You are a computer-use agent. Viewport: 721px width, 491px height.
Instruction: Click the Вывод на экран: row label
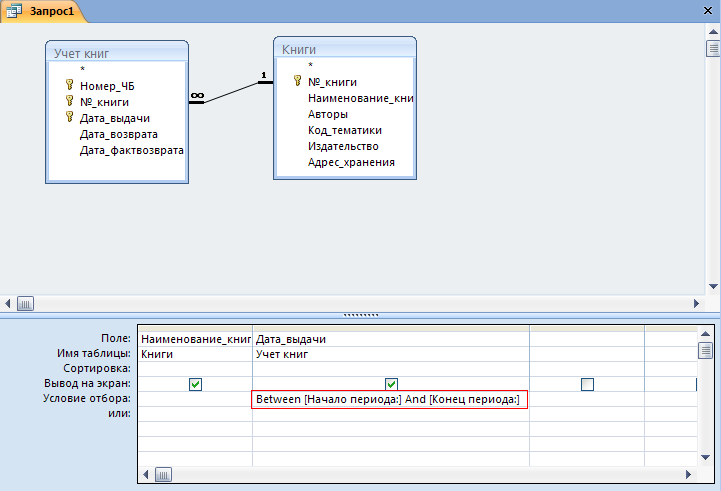coord(87,383)
